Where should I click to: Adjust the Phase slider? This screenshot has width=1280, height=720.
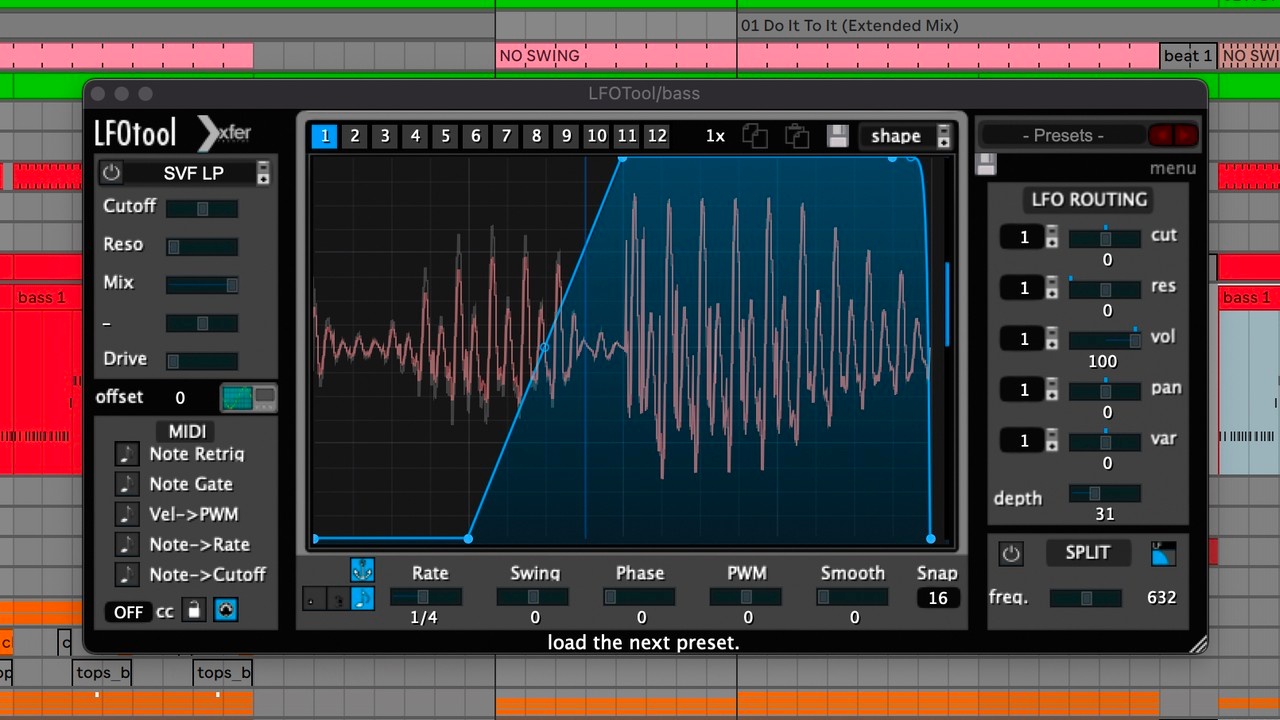[639, 597]
